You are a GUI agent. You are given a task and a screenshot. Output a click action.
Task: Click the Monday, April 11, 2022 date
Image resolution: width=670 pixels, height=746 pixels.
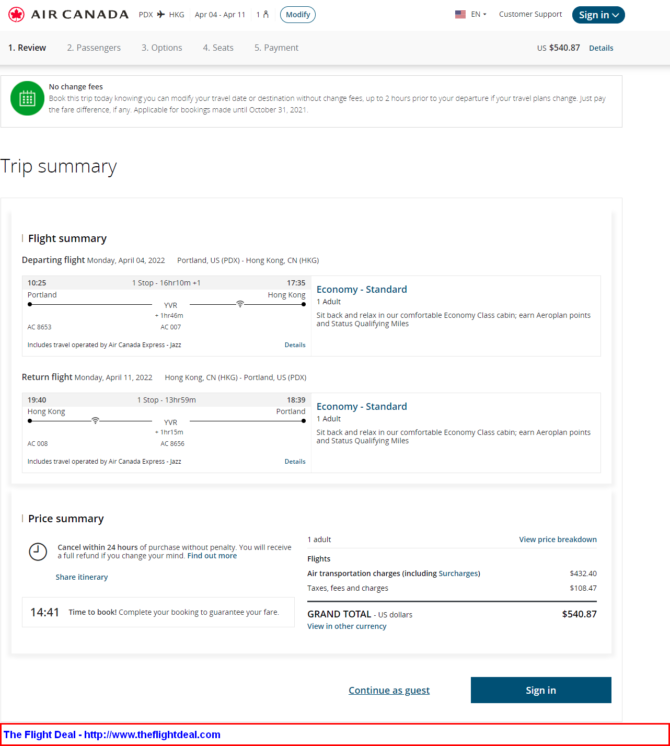(114, 377)
